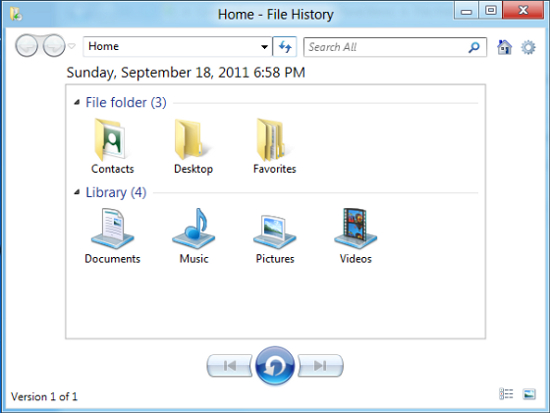Open the Contacts folder
Viewport: 550px width, 413px height.
click(x=112, y=146)
